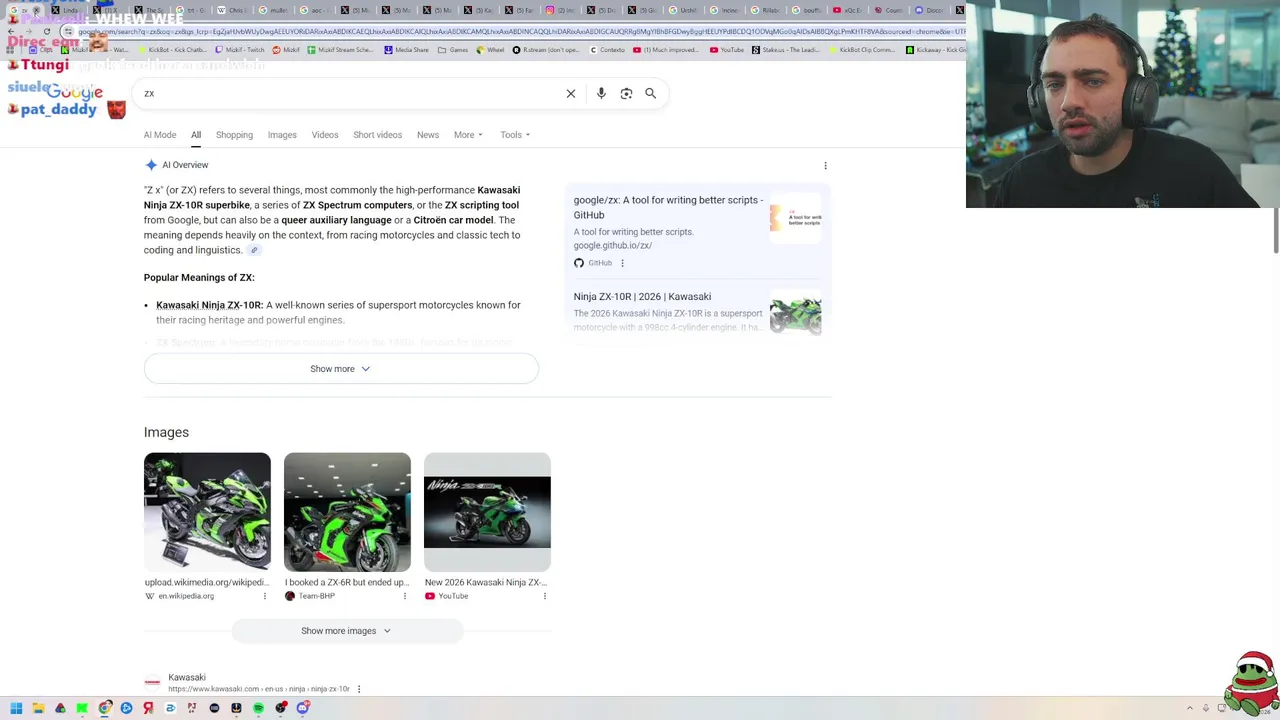The image size is (1280, 720).
Task: Expand AI Overview with Show more
Action: (x=341, y=369)
